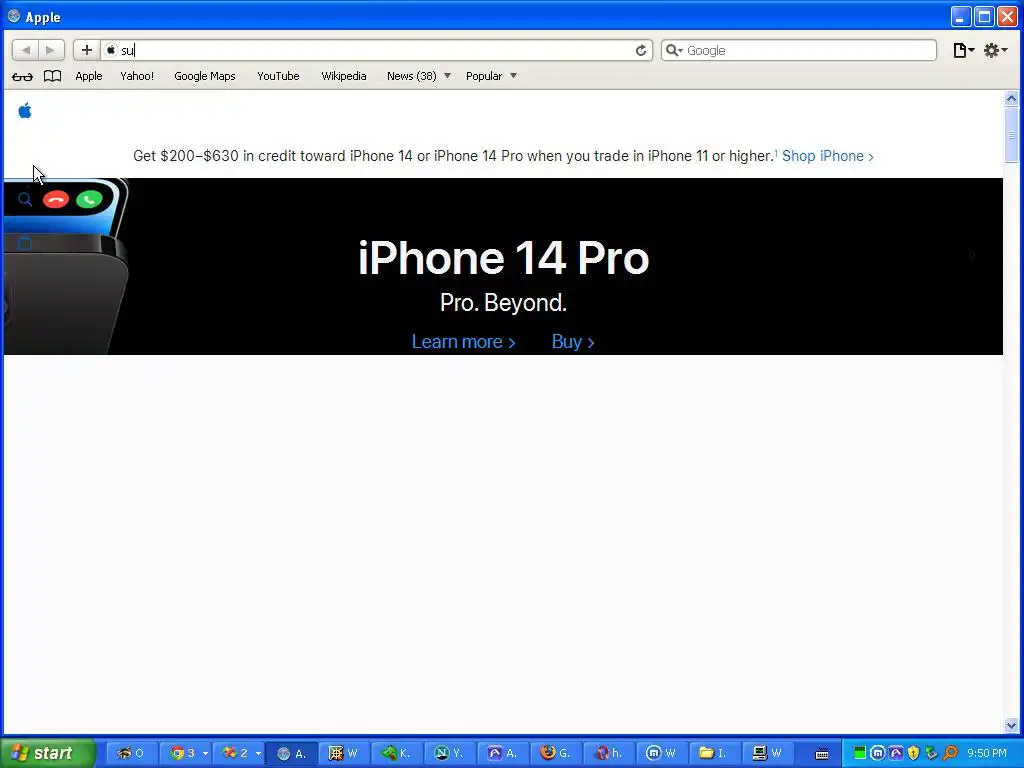Screen dimensions: 1024x768
Task: Click in the address bar containing 'su'
Action: pyautogui.click(x=376, y=50)
